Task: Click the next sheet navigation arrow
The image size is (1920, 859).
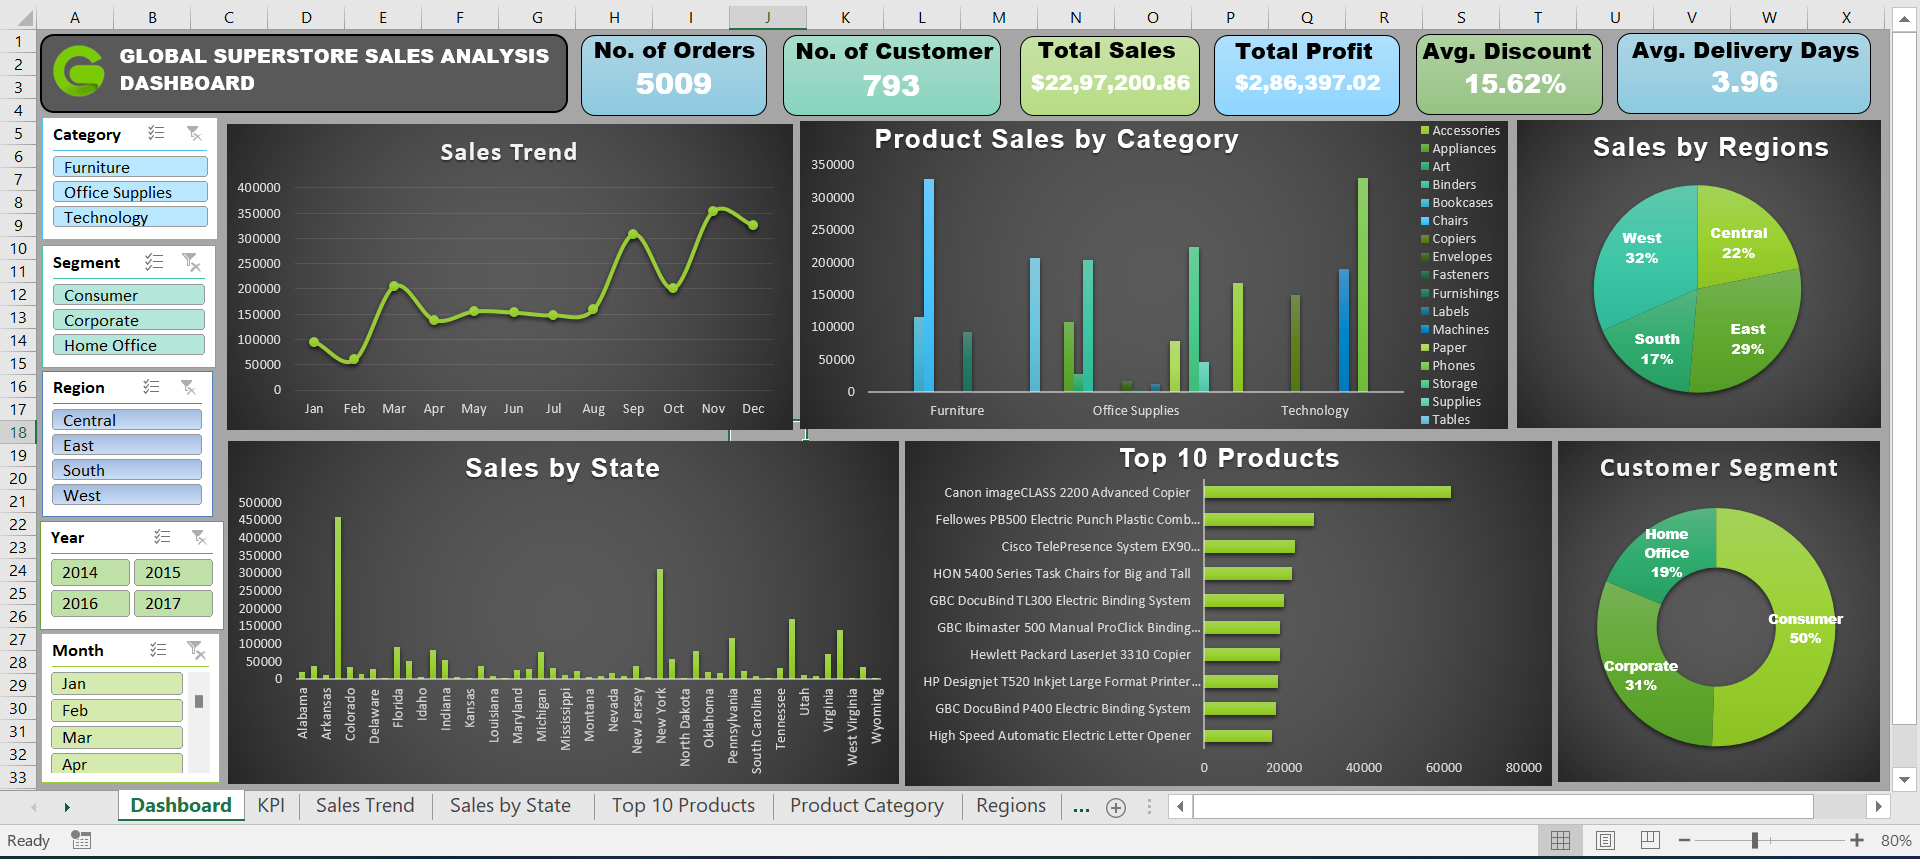Action: [x=67, y=807]
